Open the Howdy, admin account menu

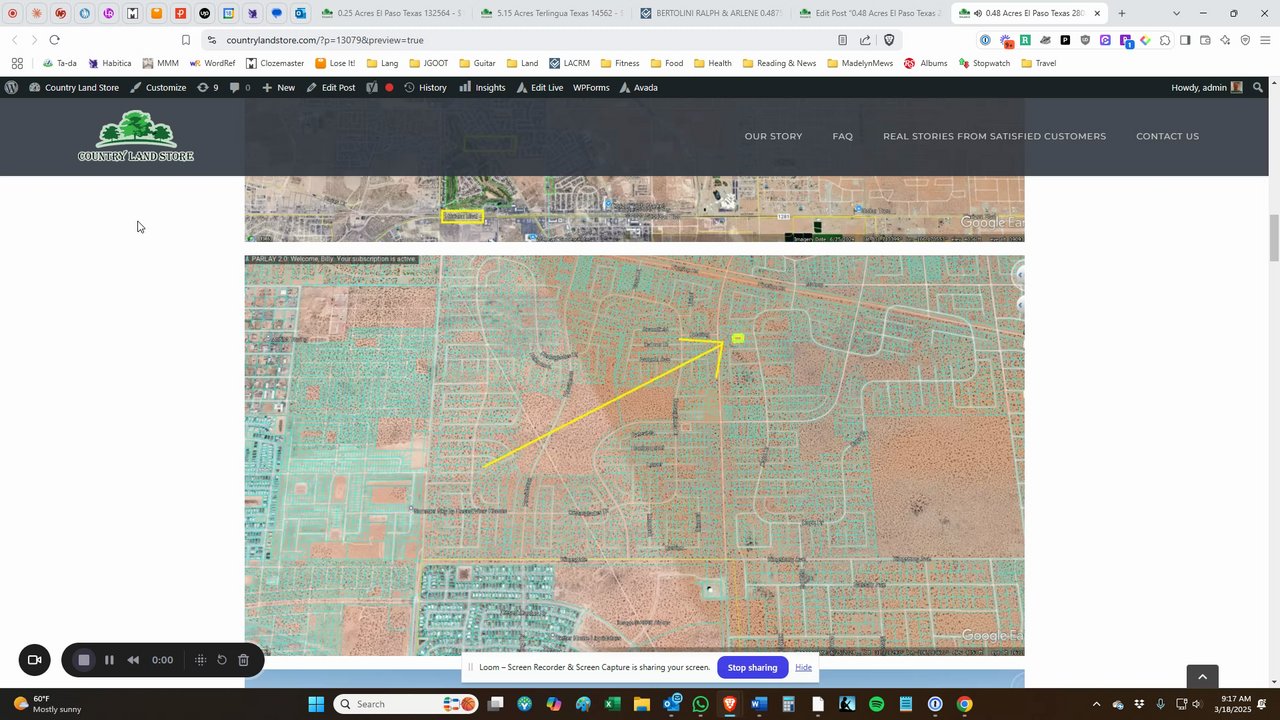coord(1207,88)
